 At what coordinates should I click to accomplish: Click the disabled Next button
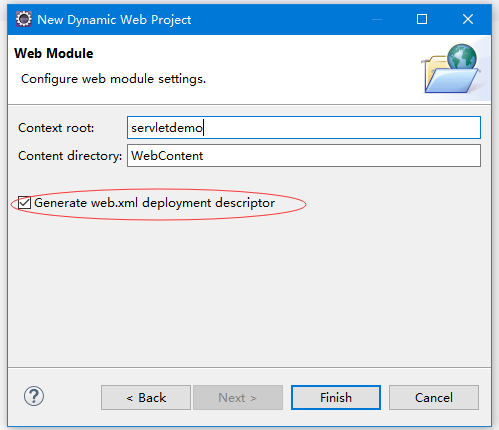[238, 398]
